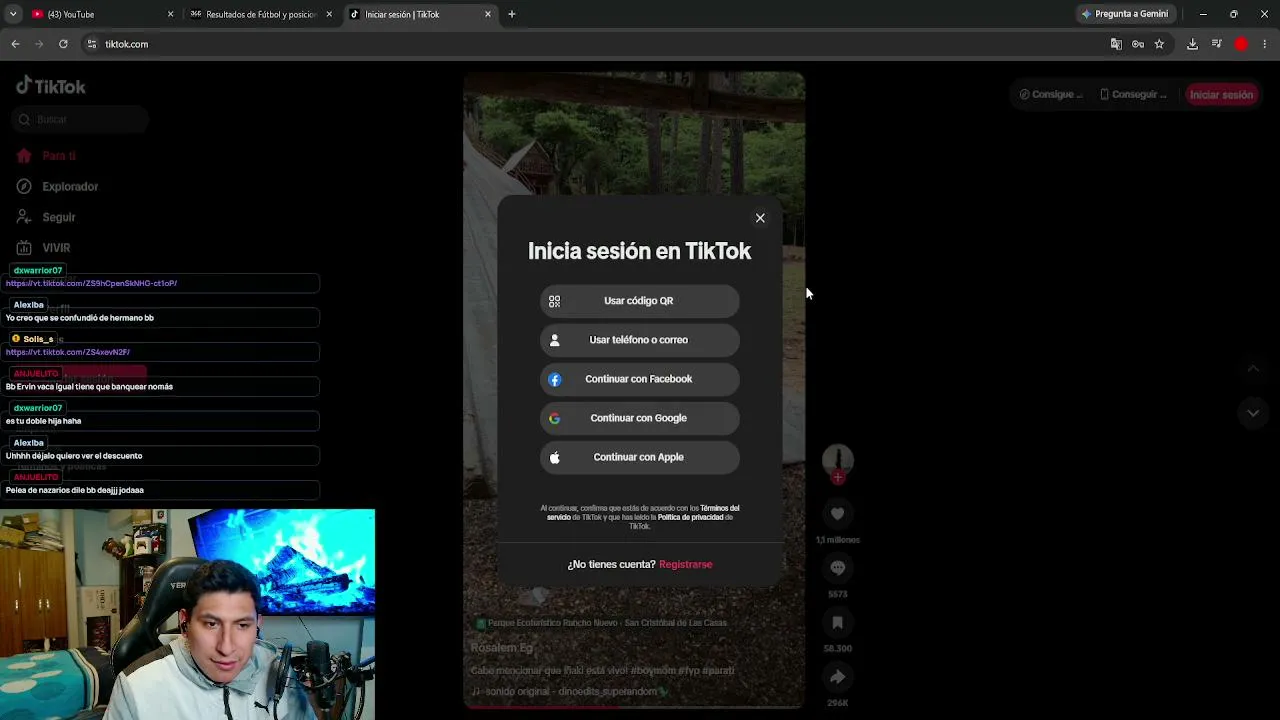This screenshot has height=720, width=1280.
Task: Go back in browser history
Action: pyautogui.click(x=15, y=44)
